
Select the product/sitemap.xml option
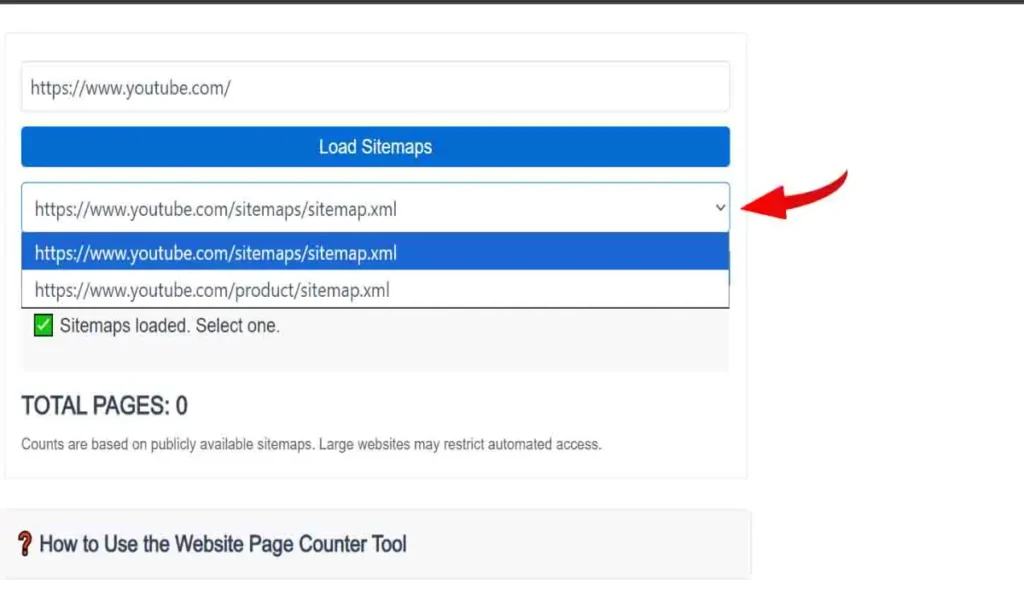tap(375, 289)
